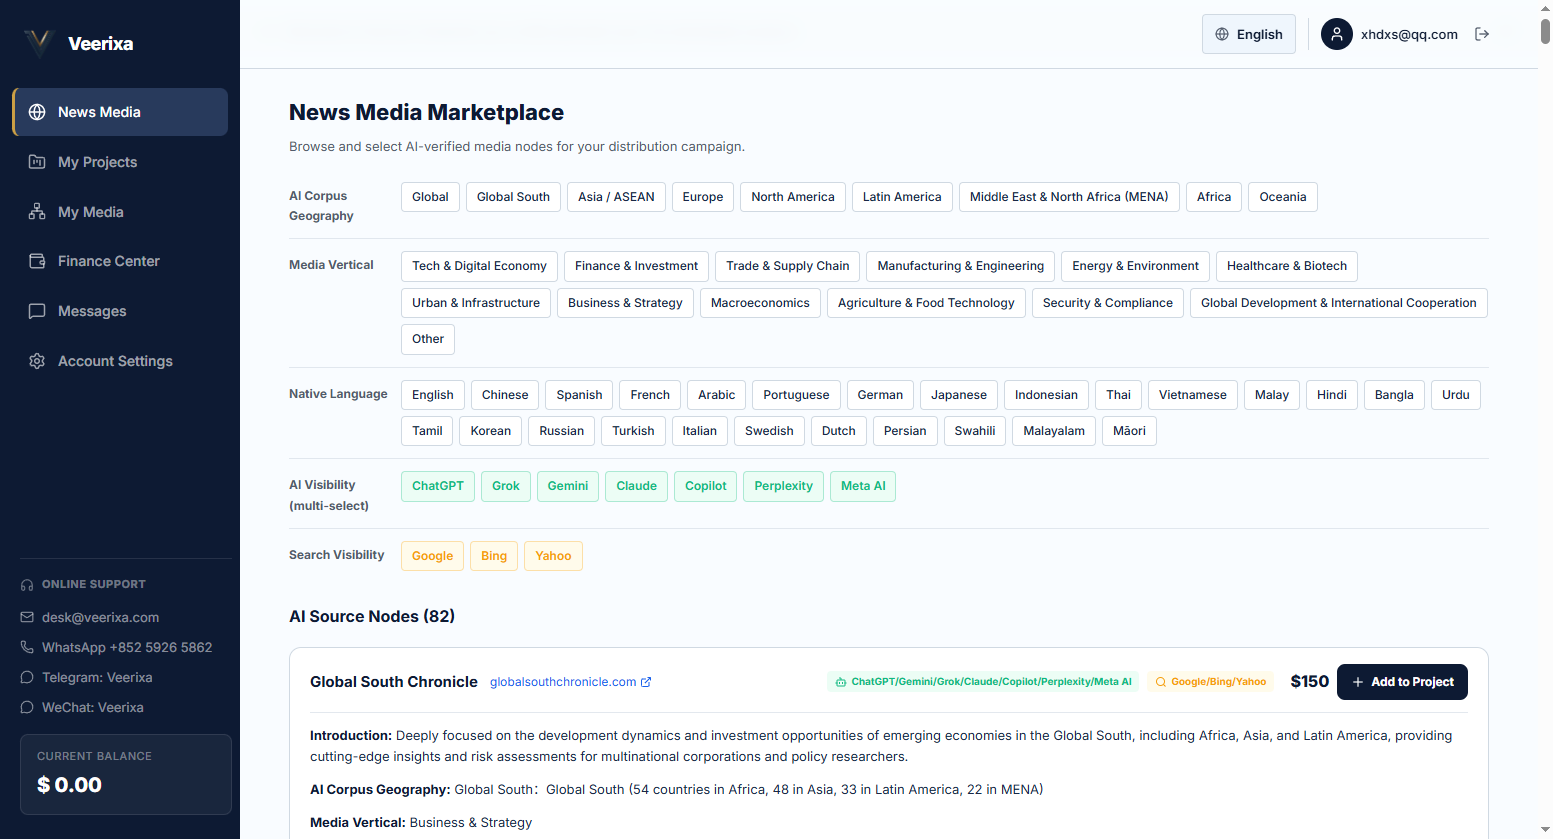Click the logout icon beside the email
Viewport: 1553px width, 839px height.
click(x=1482, y=34)
